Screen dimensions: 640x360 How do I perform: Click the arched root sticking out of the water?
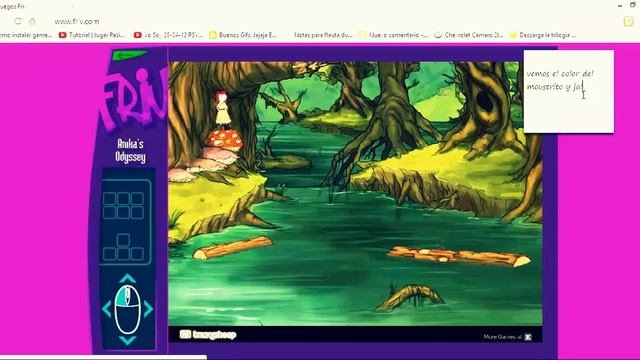pyautogui.click(x=410, y=297)
